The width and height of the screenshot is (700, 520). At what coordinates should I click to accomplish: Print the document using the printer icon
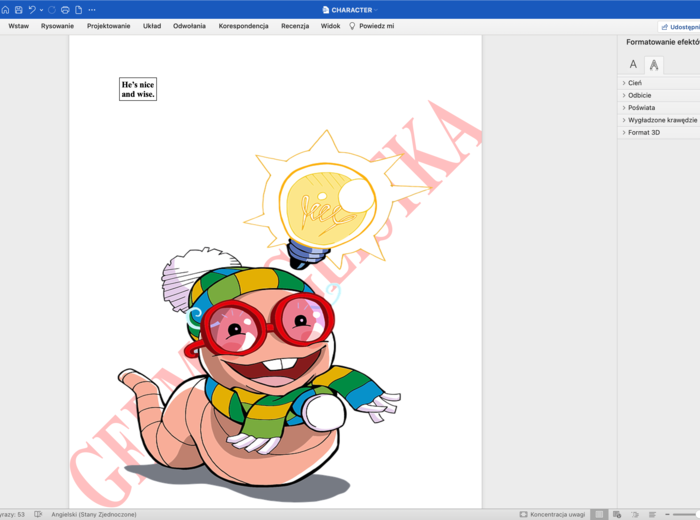coord(64,10)
